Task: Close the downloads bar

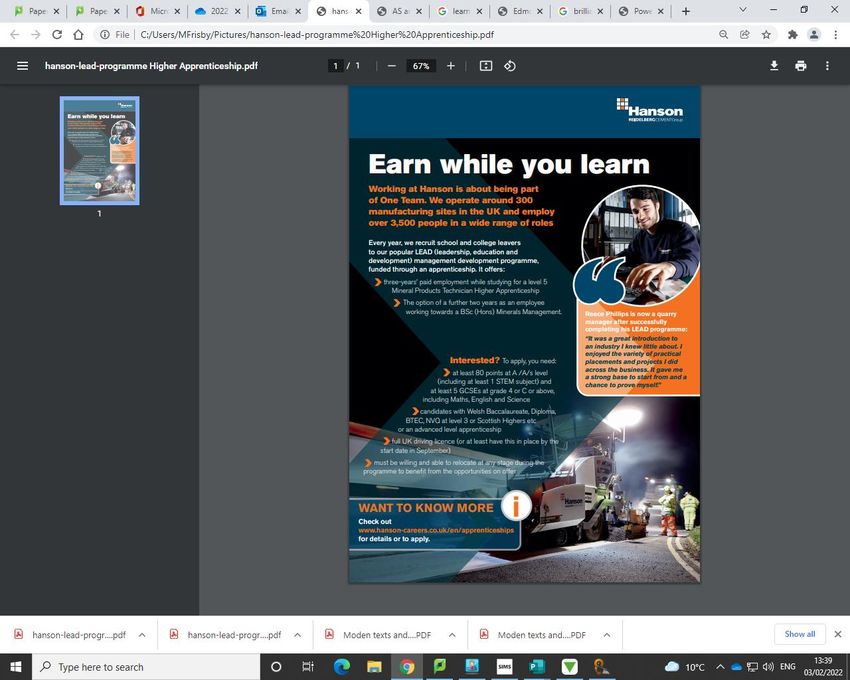Action: [838, 634]
